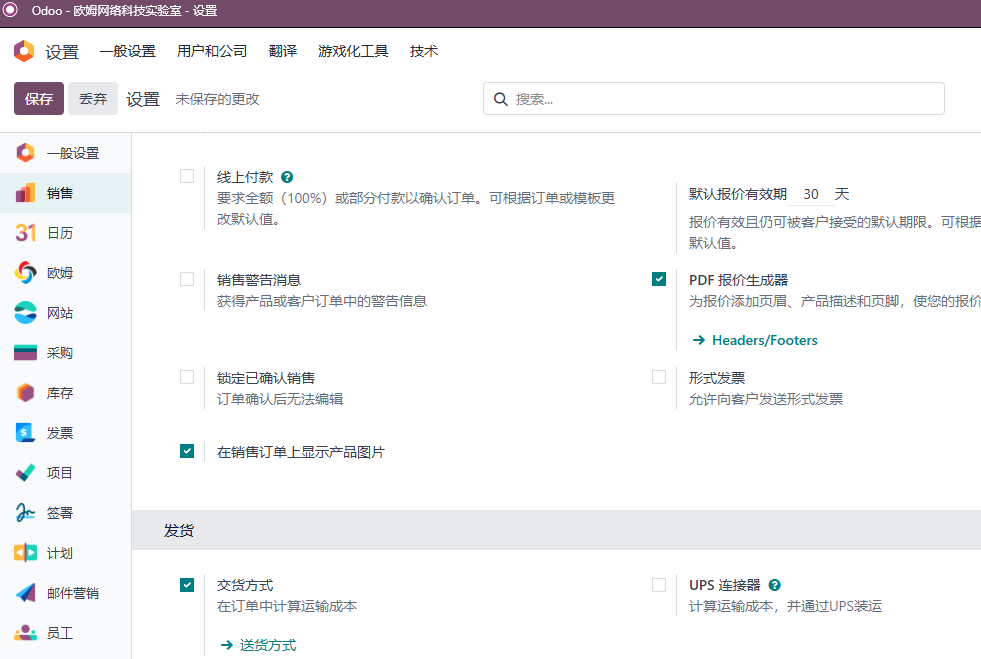Click the 保存 button
981x659 pixels.
(39, 98)
